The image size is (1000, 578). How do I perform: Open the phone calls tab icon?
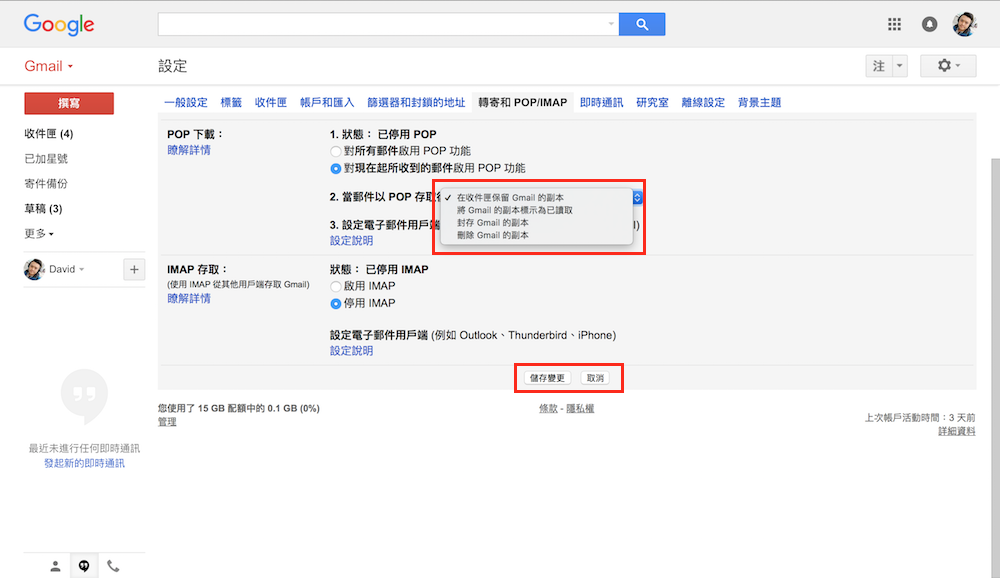[113, 566]
